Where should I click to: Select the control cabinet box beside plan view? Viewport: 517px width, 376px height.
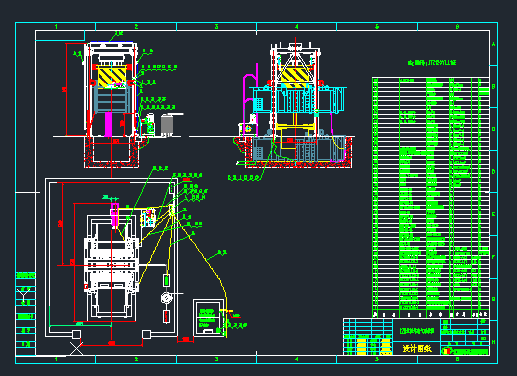(209, 318)
